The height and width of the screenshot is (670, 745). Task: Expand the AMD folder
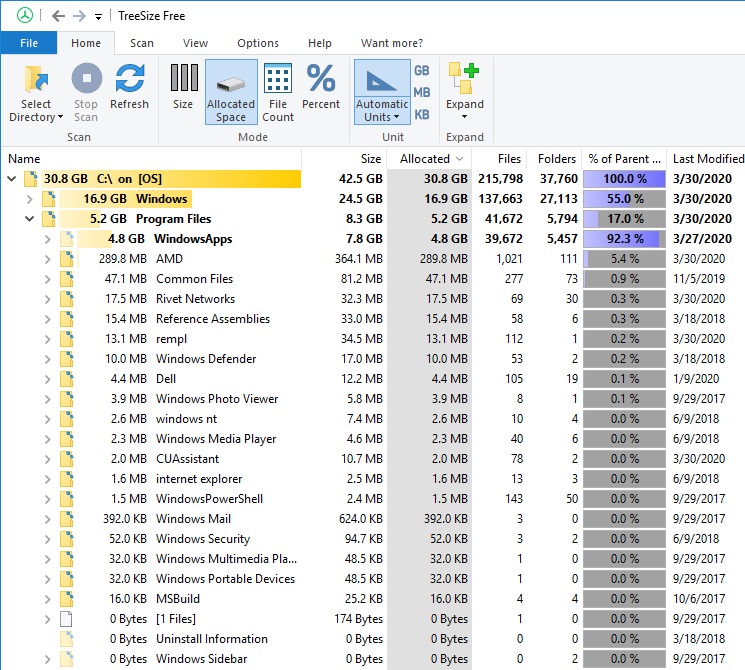(x=48, y=259)
